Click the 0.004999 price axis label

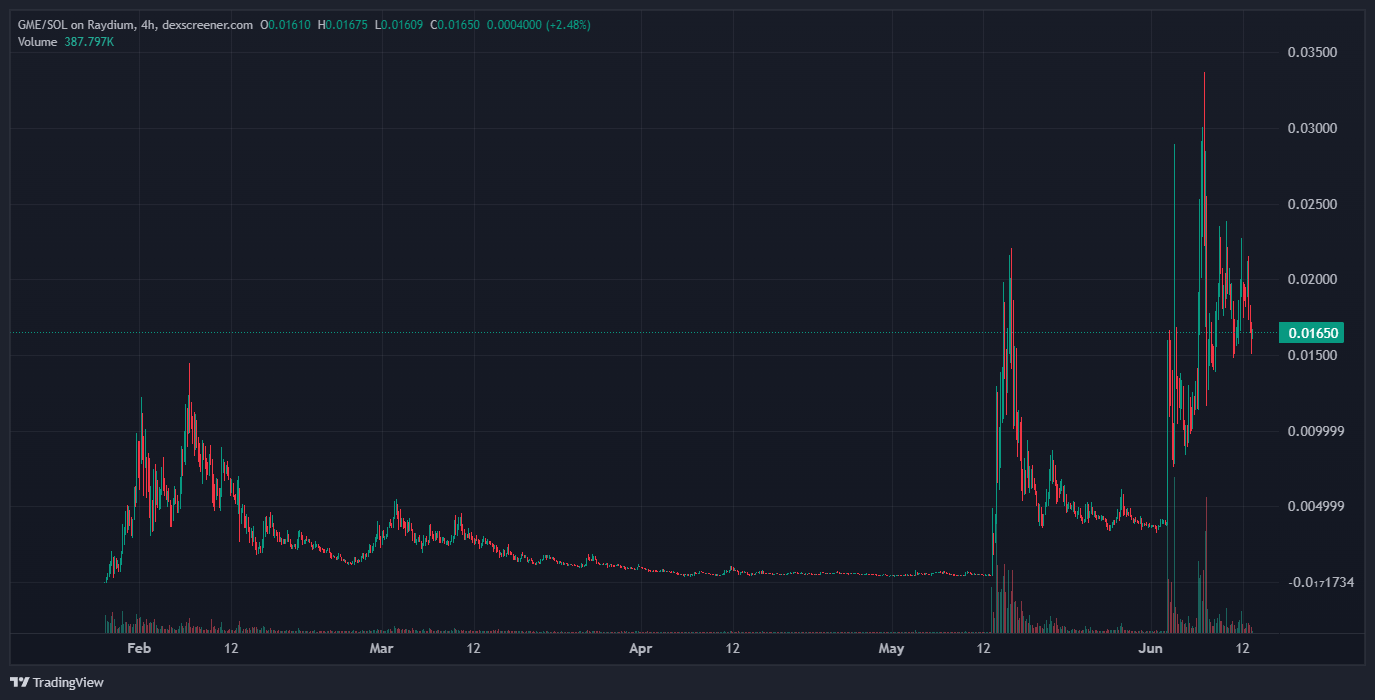[1314, 506]
